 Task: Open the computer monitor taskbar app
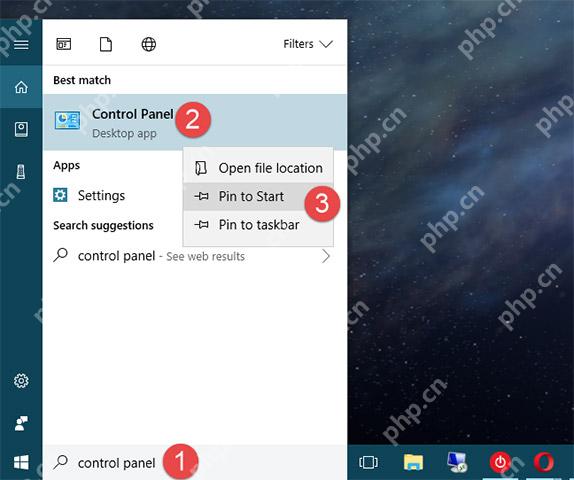tap(457, 462)
